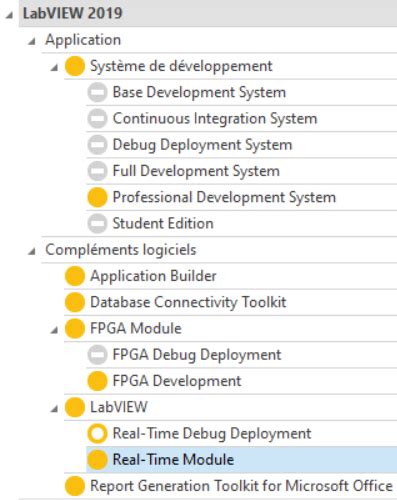Viewport: 397px width, 500px height.
Task: Select Database Connectivity Toolkit row
Action: tap(231, 302)
